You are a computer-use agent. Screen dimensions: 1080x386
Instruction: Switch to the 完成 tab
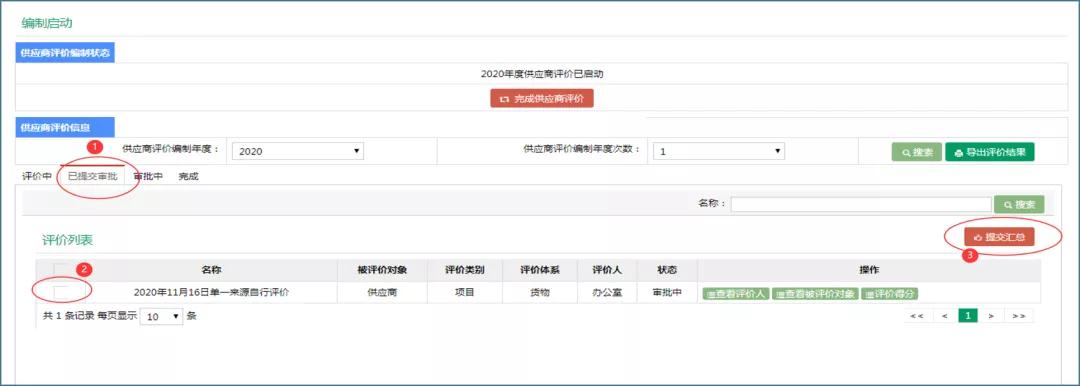click(x=188, y=176)
